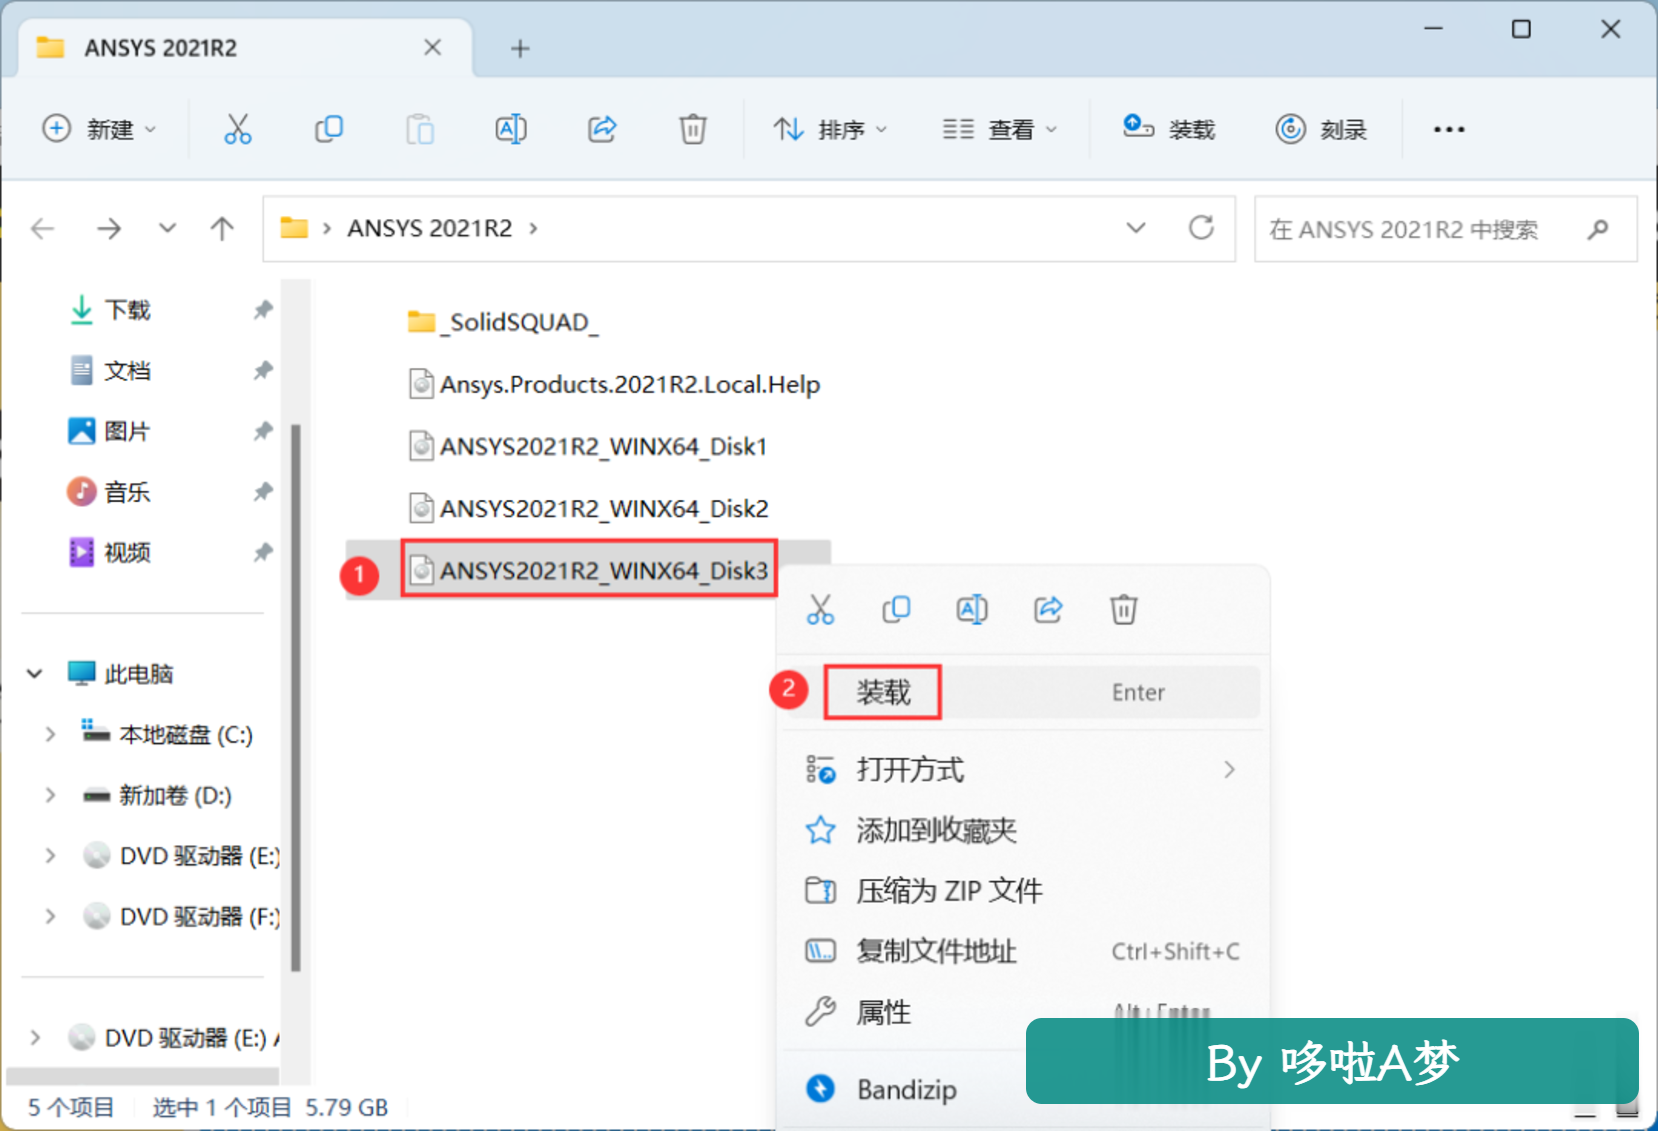
Task: Click ANSYS 2021R2 in the address breadcrumb
Action: 430,228
